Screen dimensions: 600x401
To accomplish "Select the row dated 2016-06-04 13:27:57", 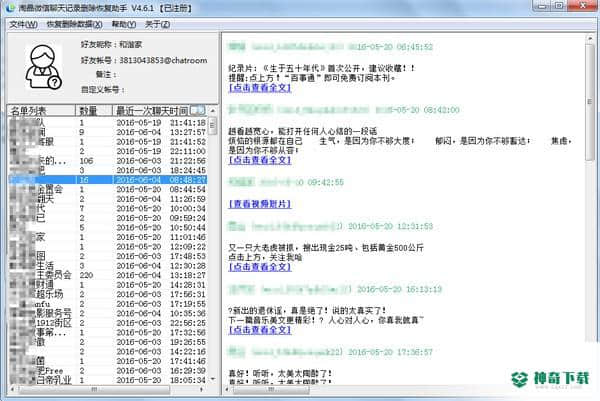I will point(108,132).
